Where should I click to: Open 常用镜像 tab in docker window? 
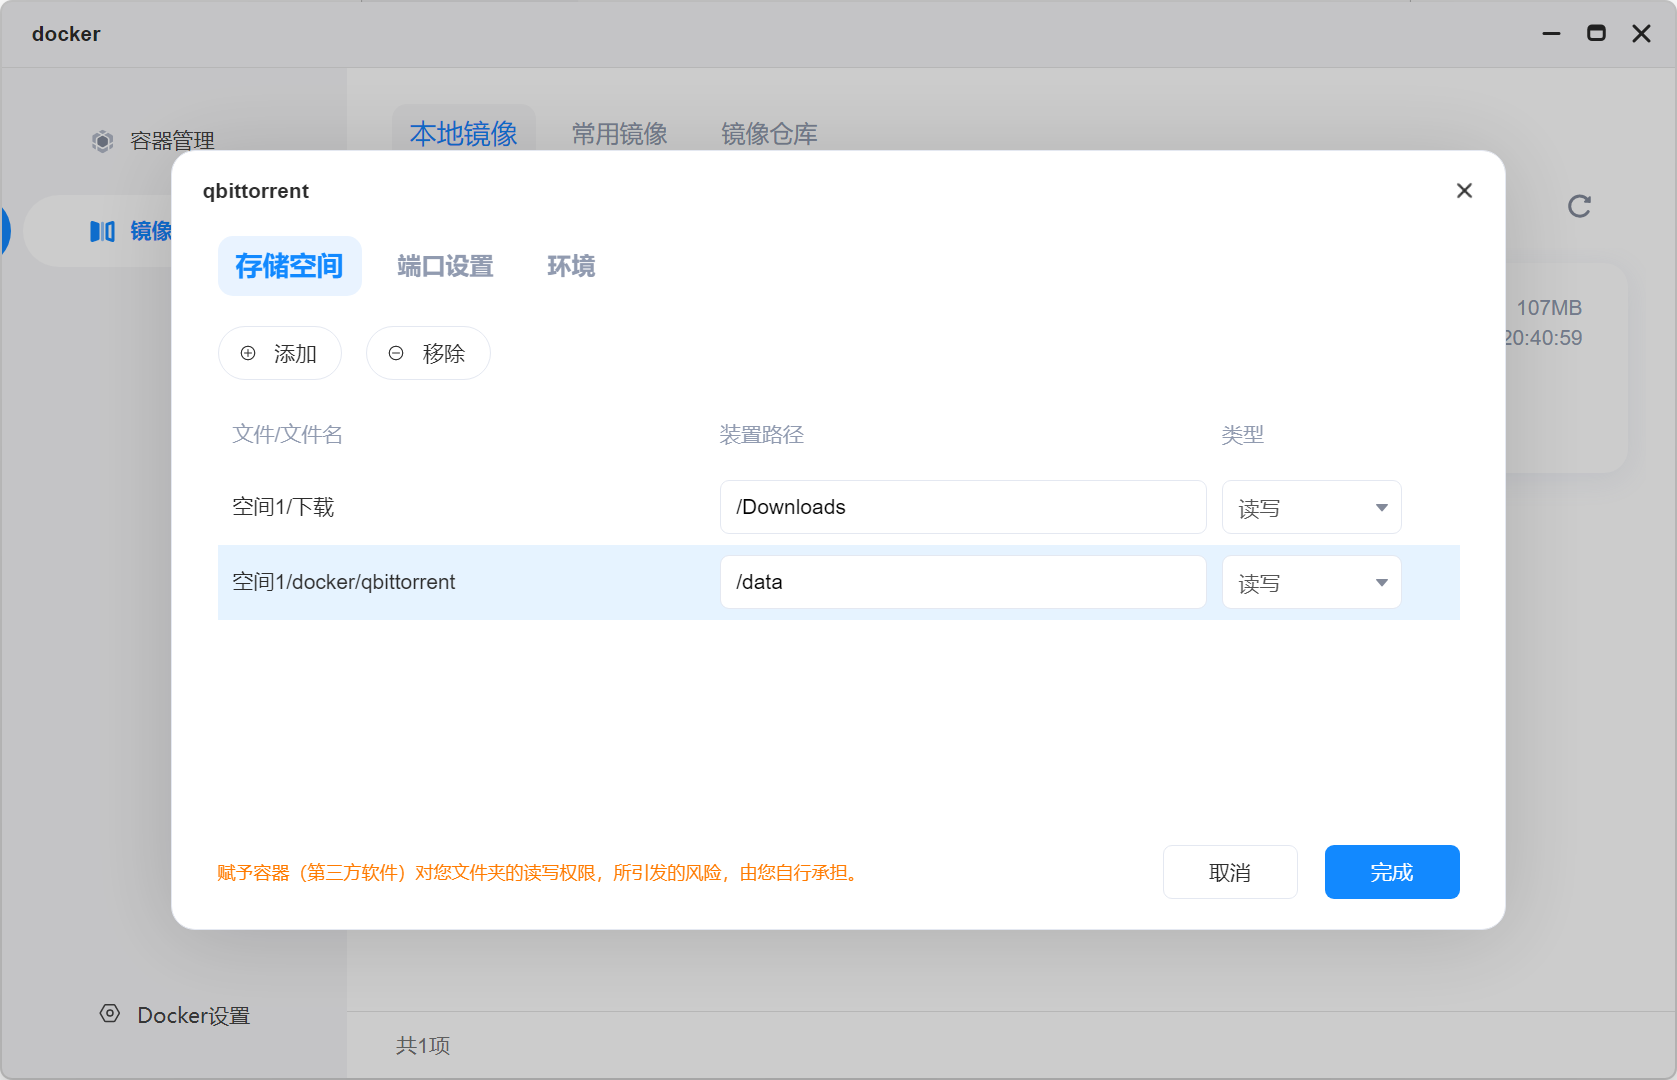click(619, 133)
